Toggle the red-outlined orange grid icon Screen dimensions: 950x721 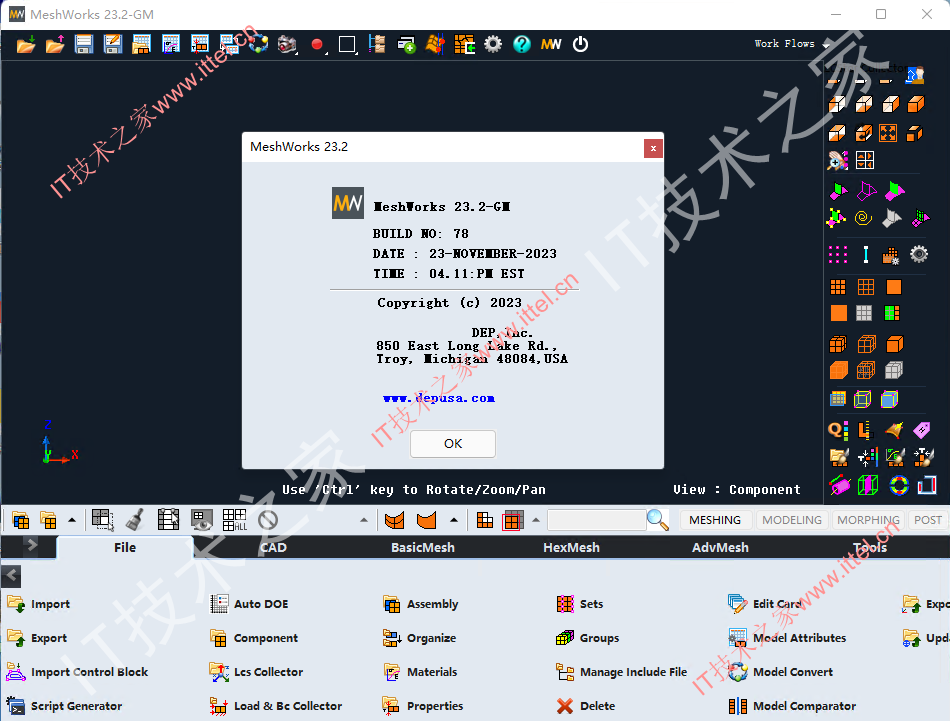pyautogui.click(x=513, y=520)
